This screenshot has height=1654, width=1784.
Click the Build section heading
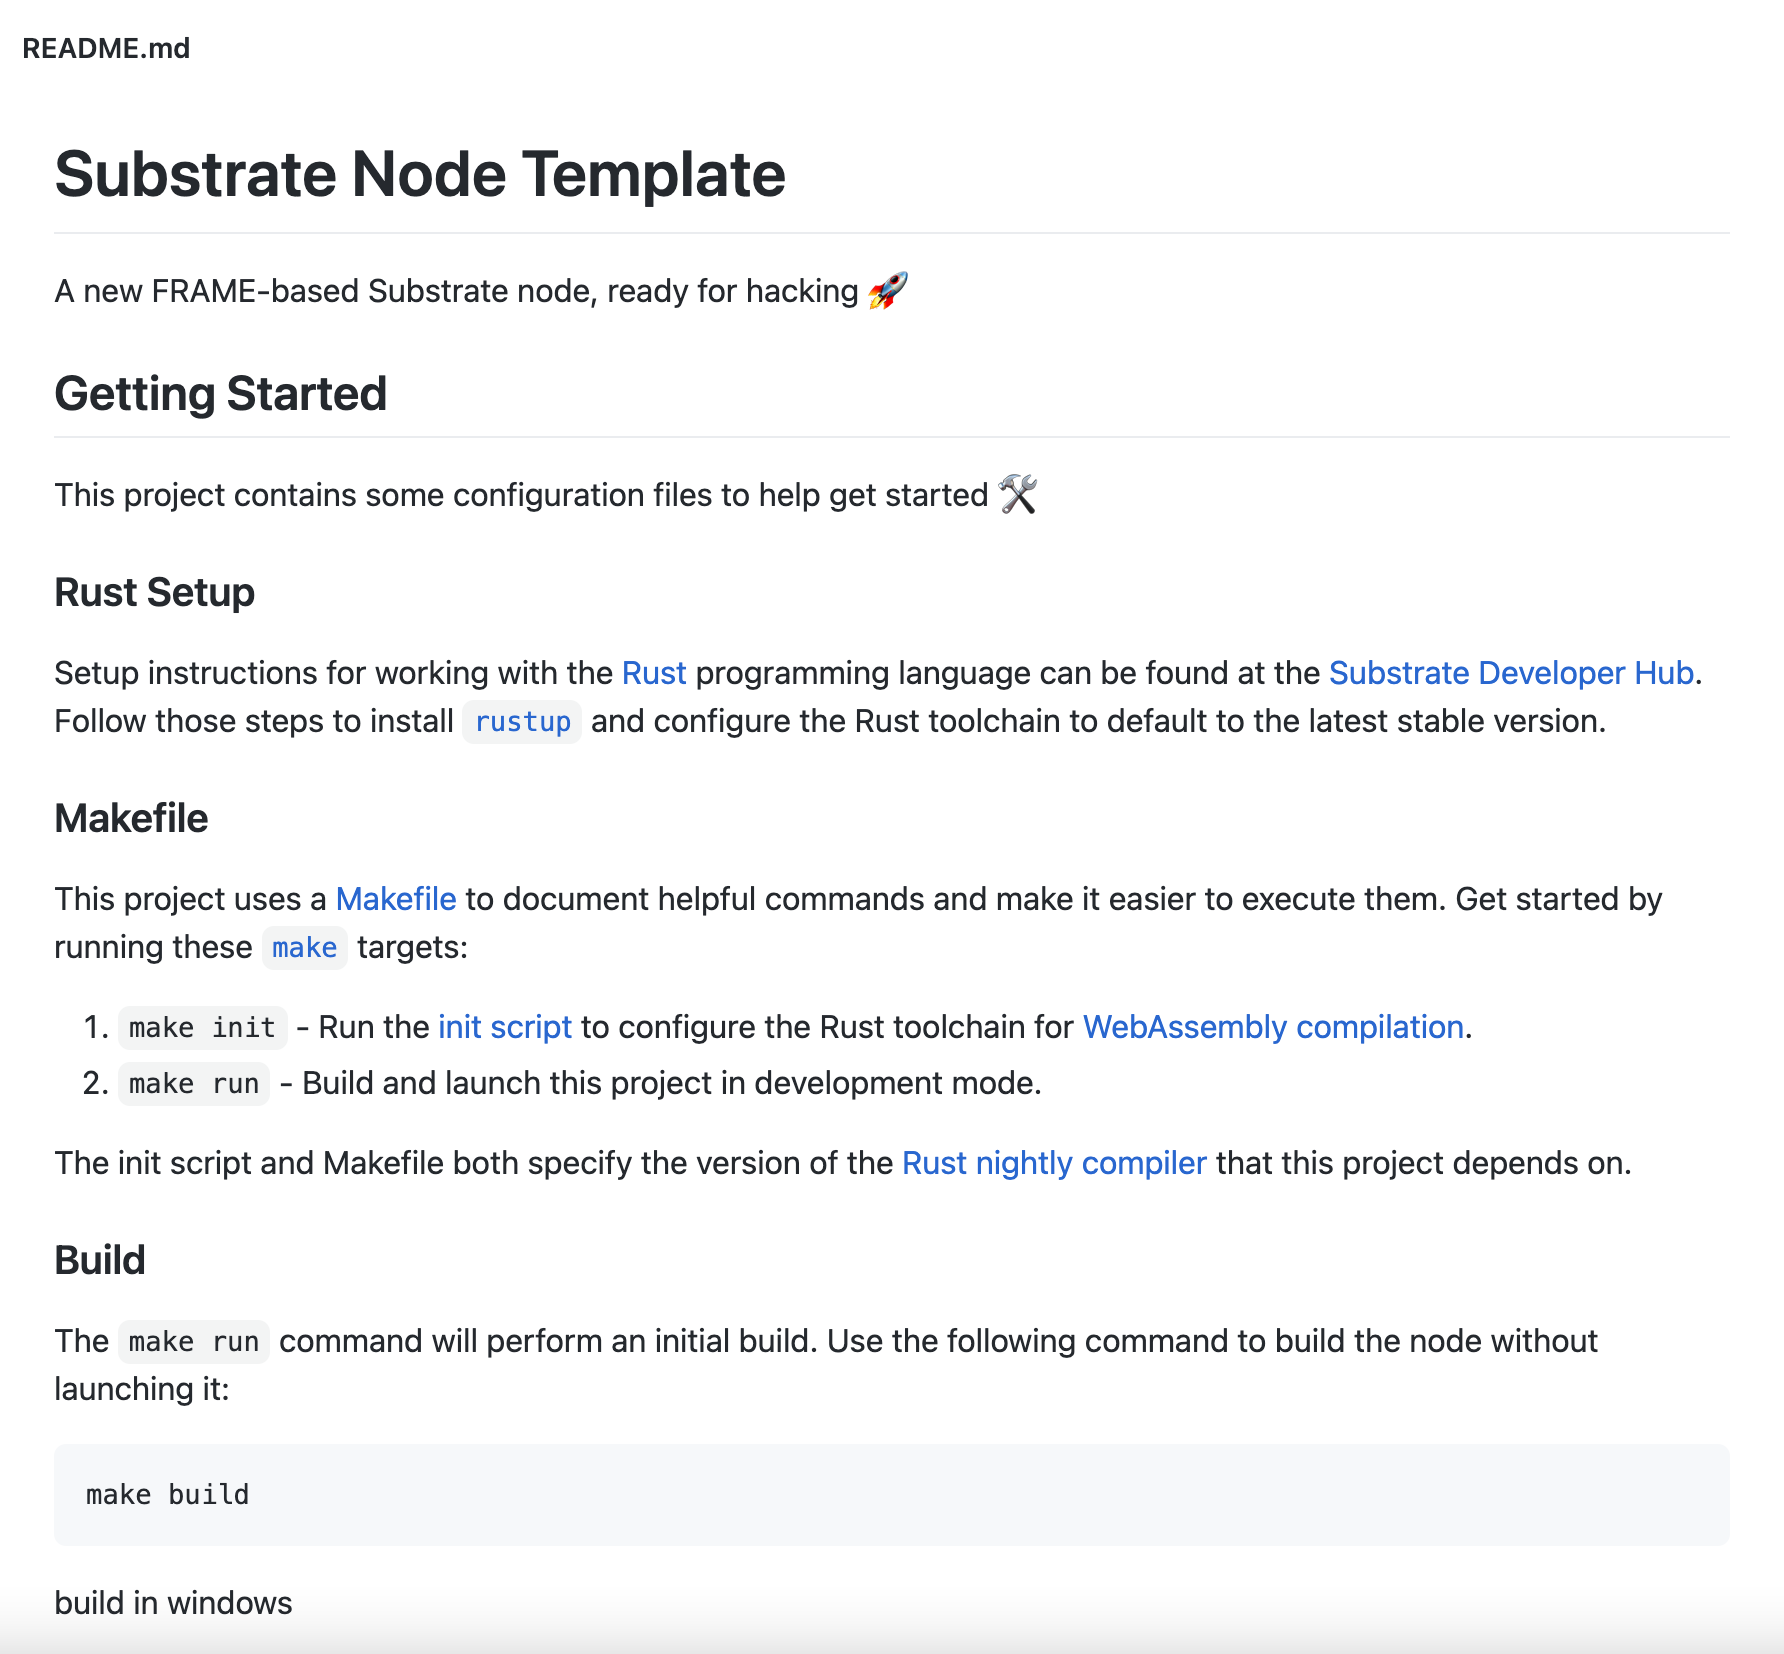click(x=100, y=1260)
